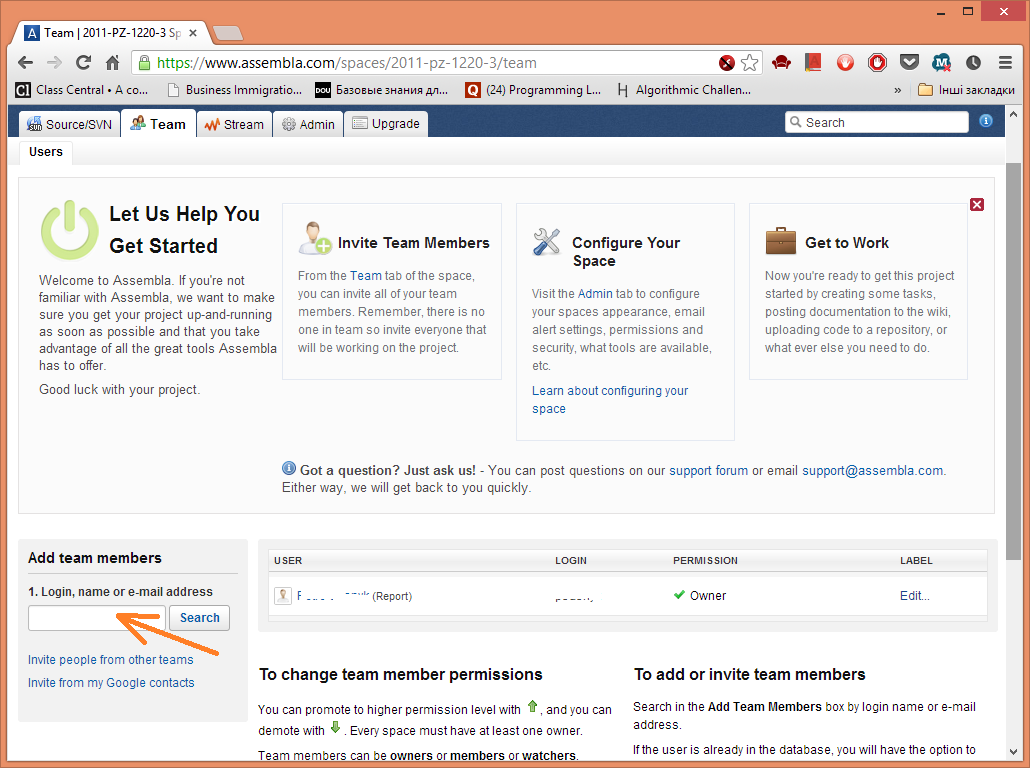
Task: Click the info icon next to Got a question
Action: 289,468
